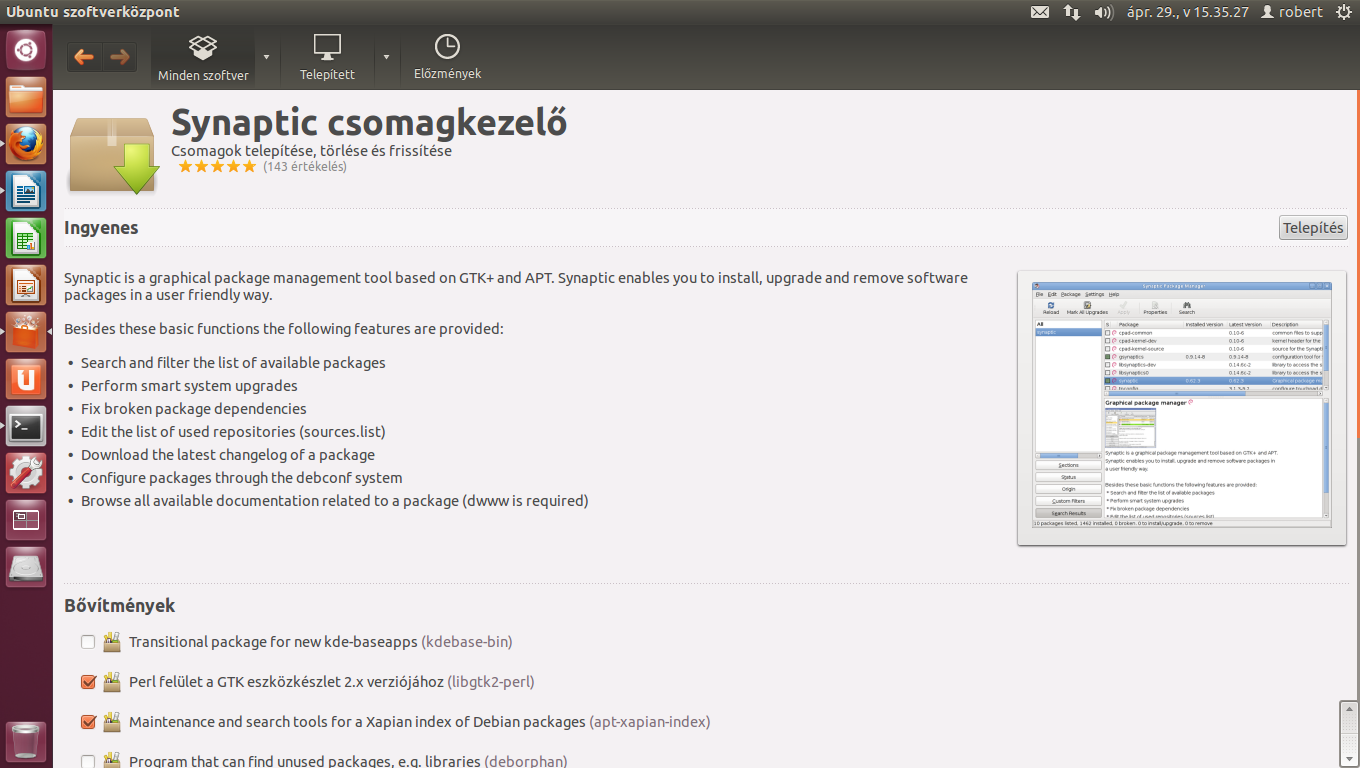Click 'Configure packages through the debconf system'
The image size is (1360, 768).
click(x=242, y=478)
